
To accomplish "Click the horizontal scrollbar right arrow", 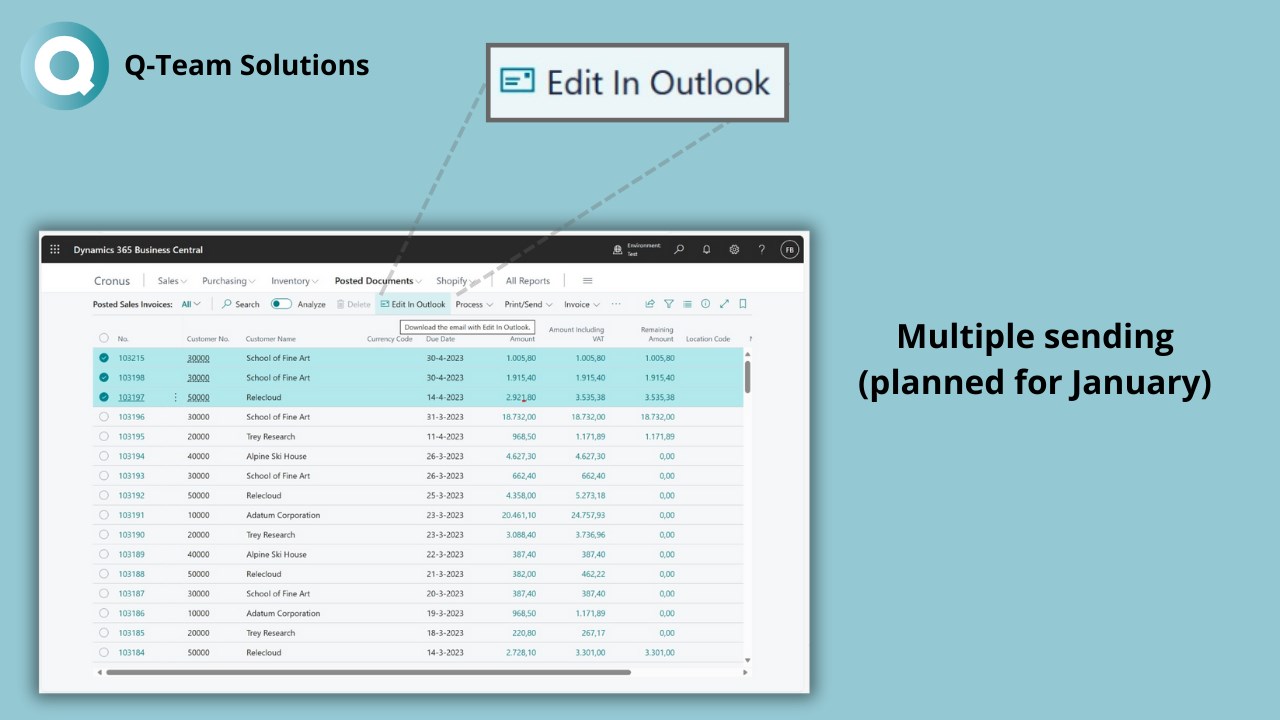I will (x=745, y=672).
